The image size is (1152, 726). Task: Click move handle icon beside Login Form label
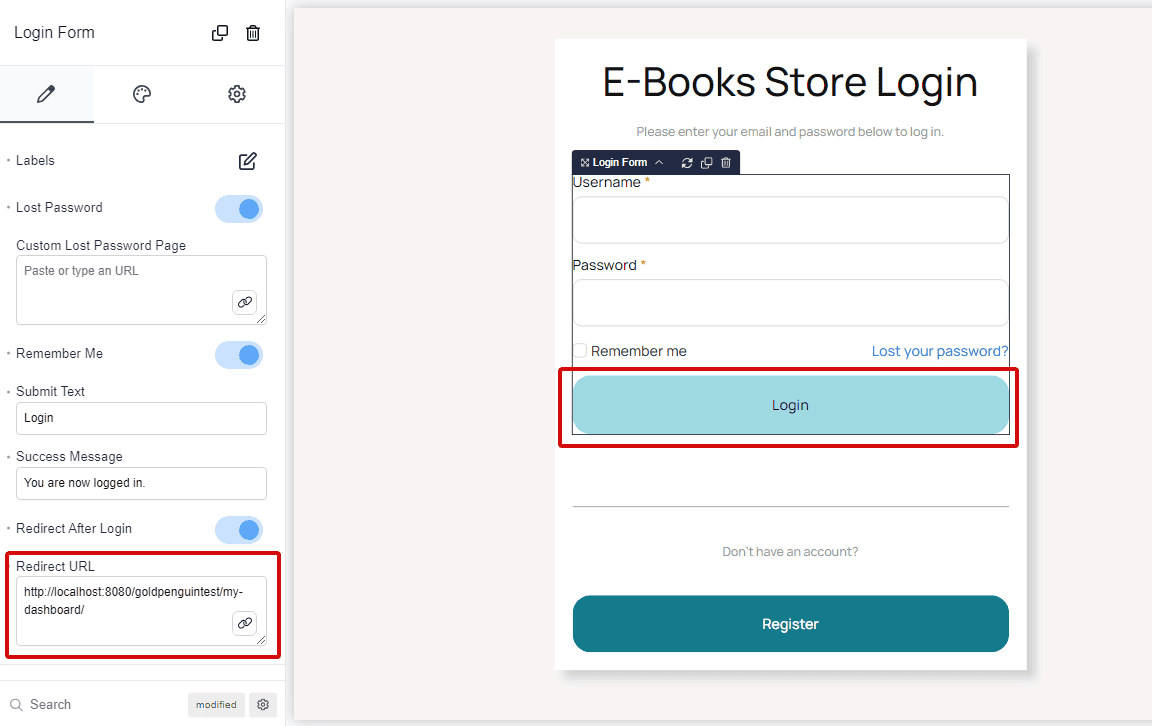coord(584,162)
